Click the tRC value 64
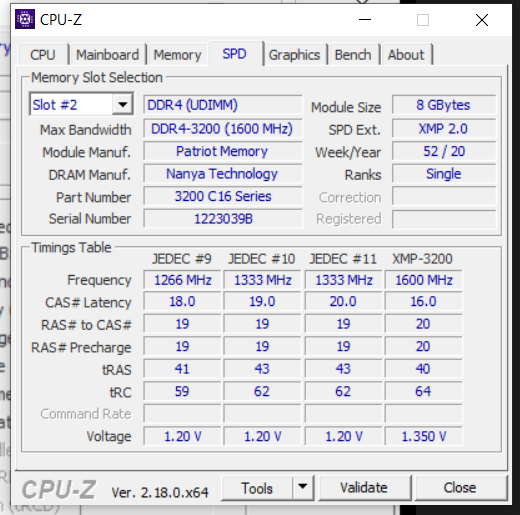The width and height of the screenshot is (520, 515). (424, 391)
